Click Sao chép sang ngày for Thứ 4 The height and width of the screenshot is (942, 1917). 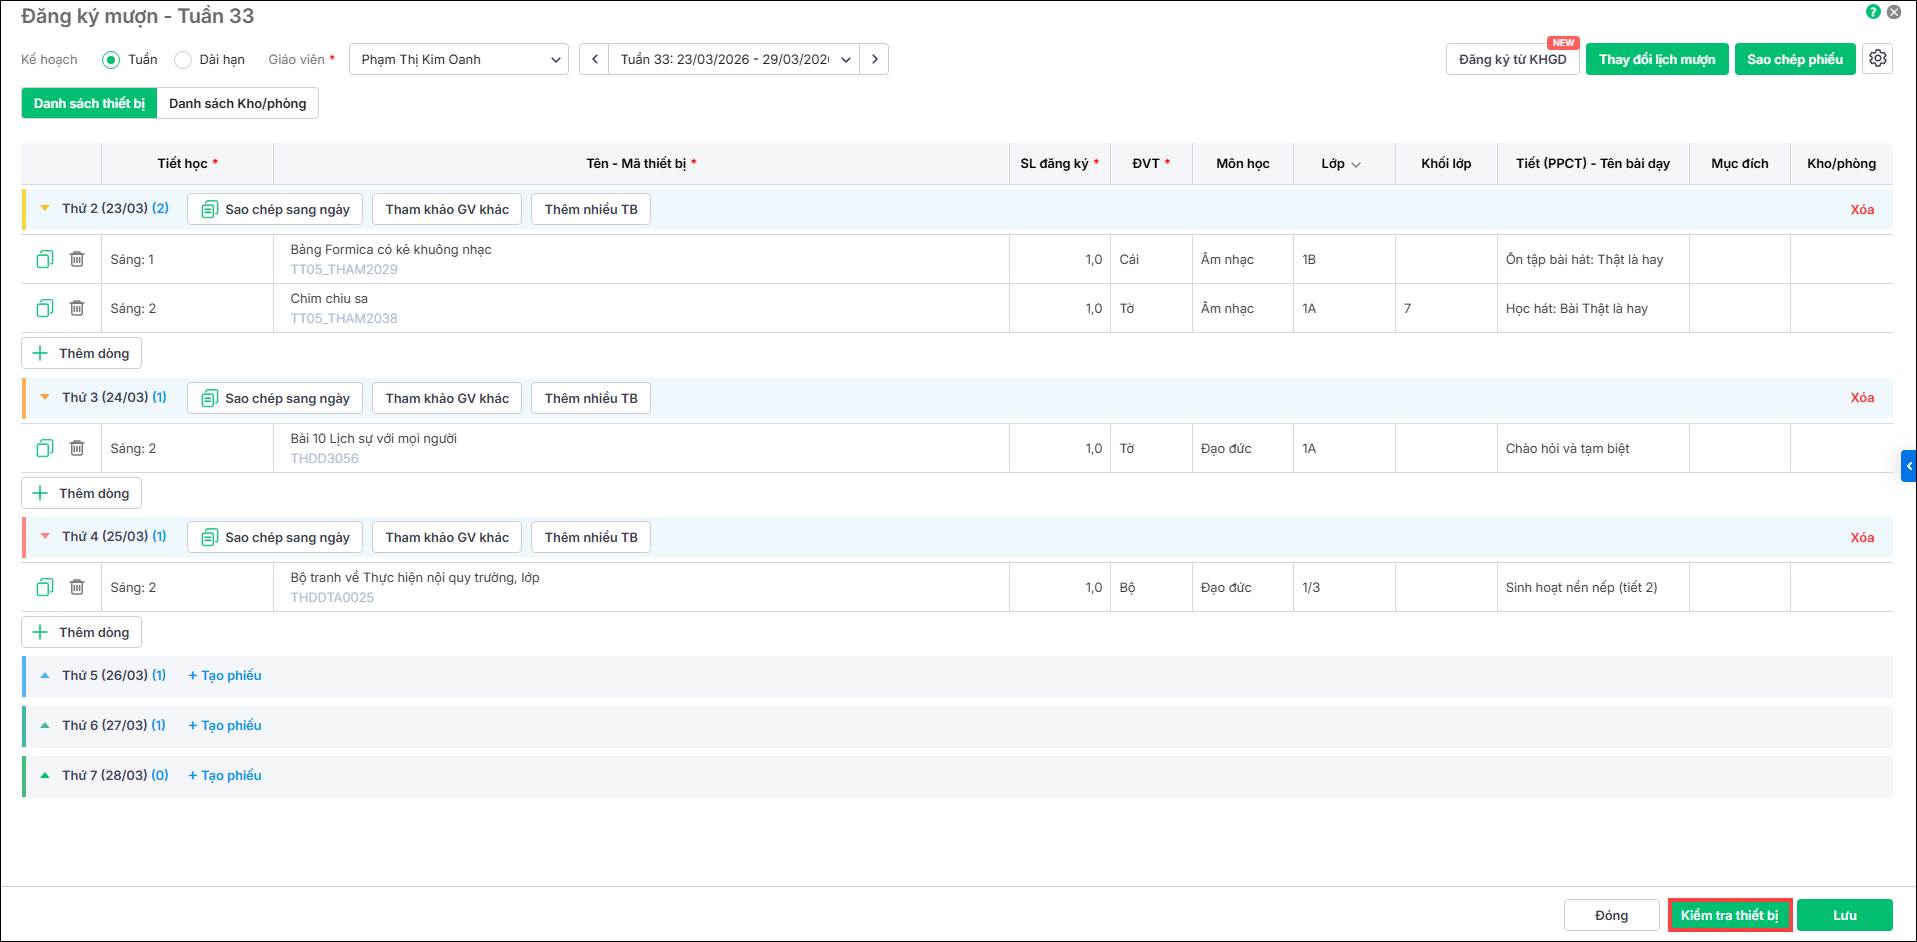pyautogui.click(x=275, y=537)
